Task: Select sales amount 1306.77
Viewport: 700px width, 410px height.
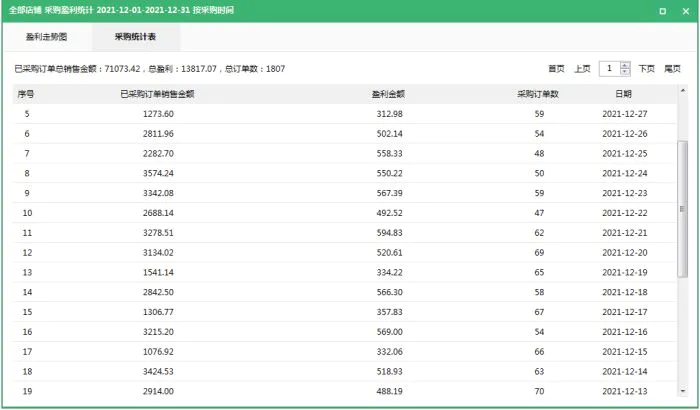Action: [158, 312]
